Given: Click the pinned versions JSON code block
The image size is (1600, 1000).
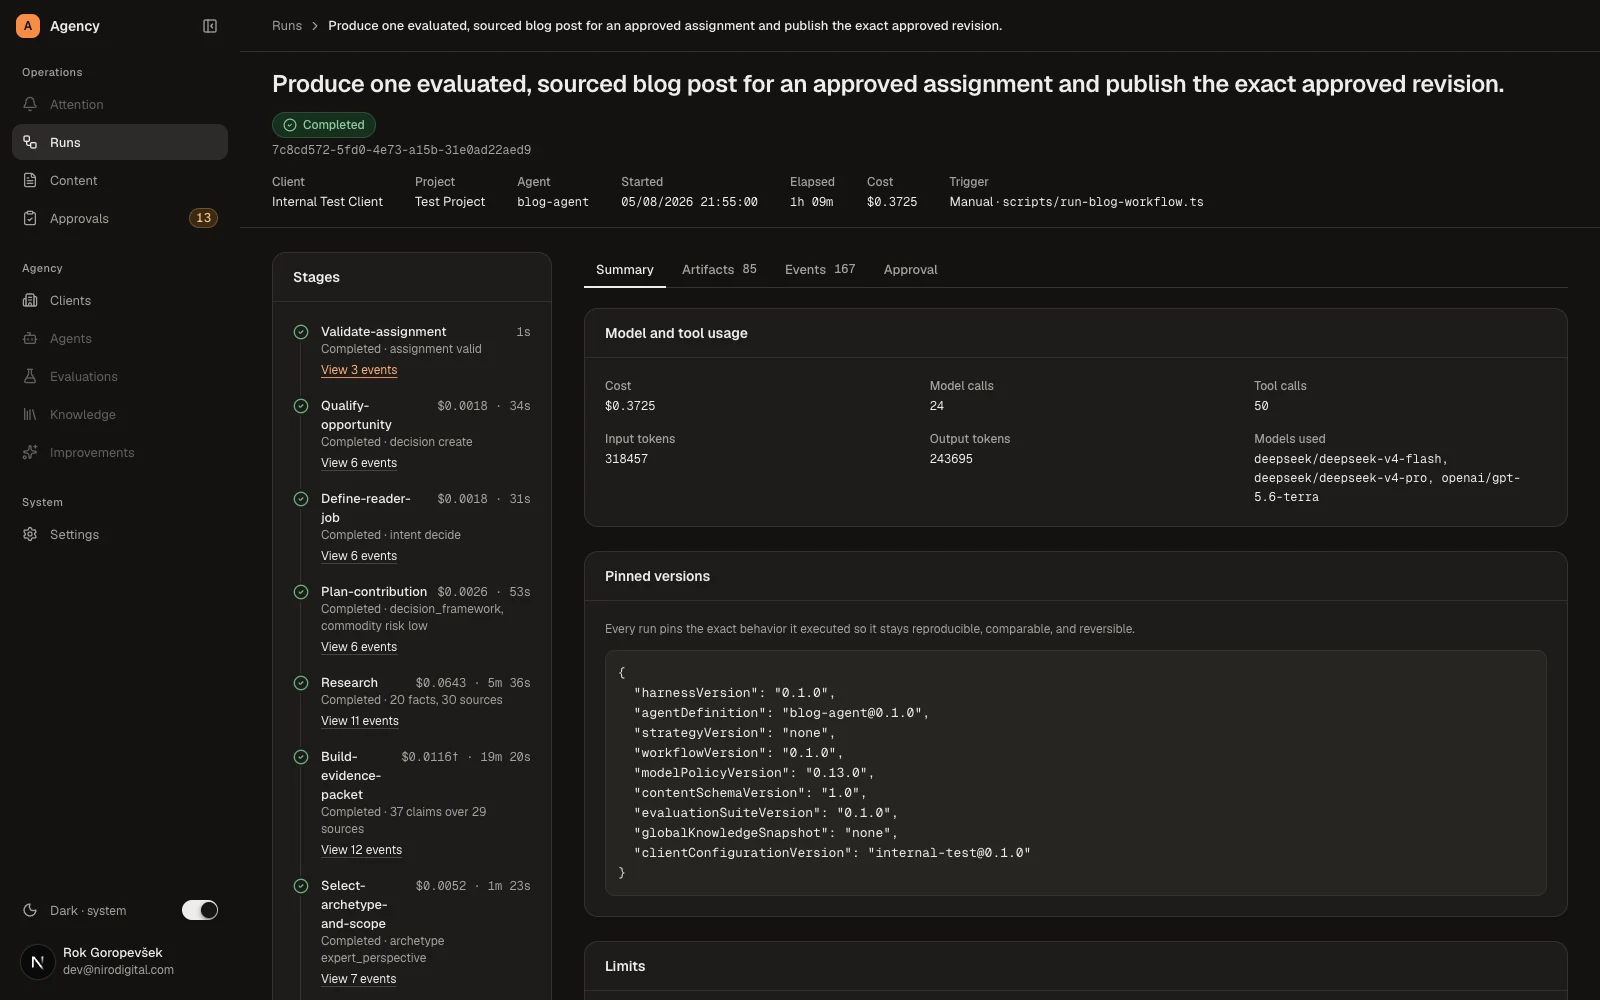Looking at the screenshot, I should tap(1076, 773).
